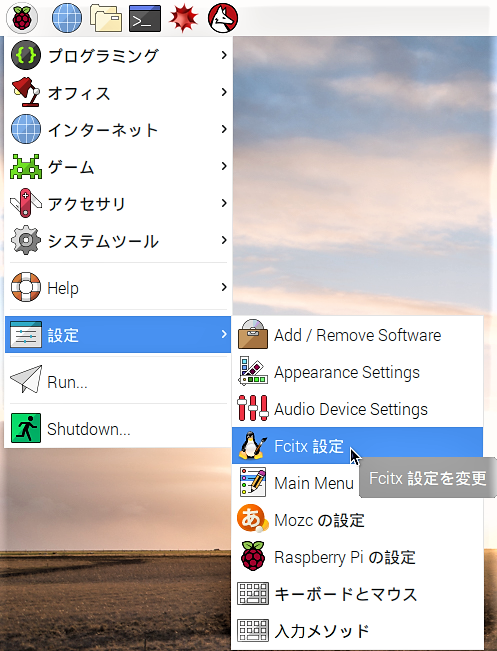Expand the Help submenu arrow

point(224,287)
